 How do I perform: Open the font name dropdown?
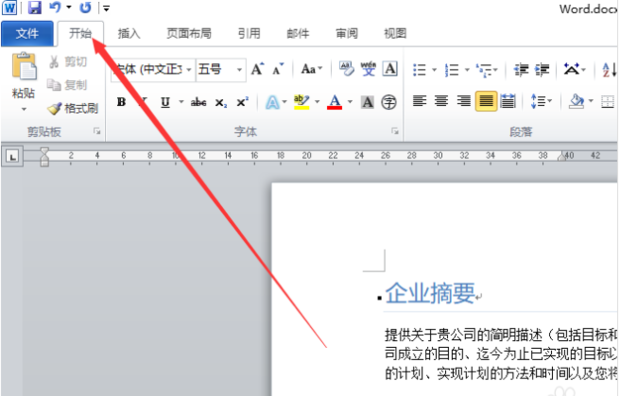[x=189, y=70]
